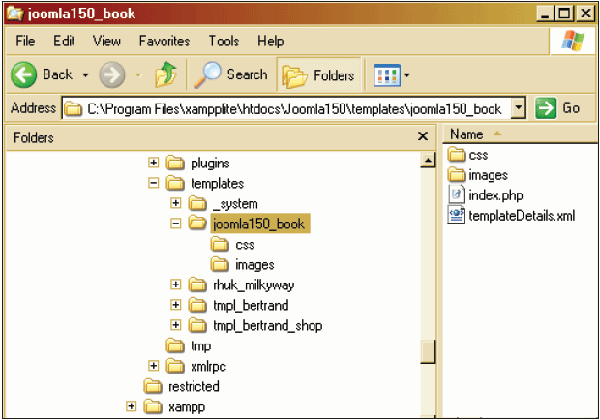600x420 pixels.
Task: Select templates folder in tree
Action: pyautogui.click(x=217, y=184)
